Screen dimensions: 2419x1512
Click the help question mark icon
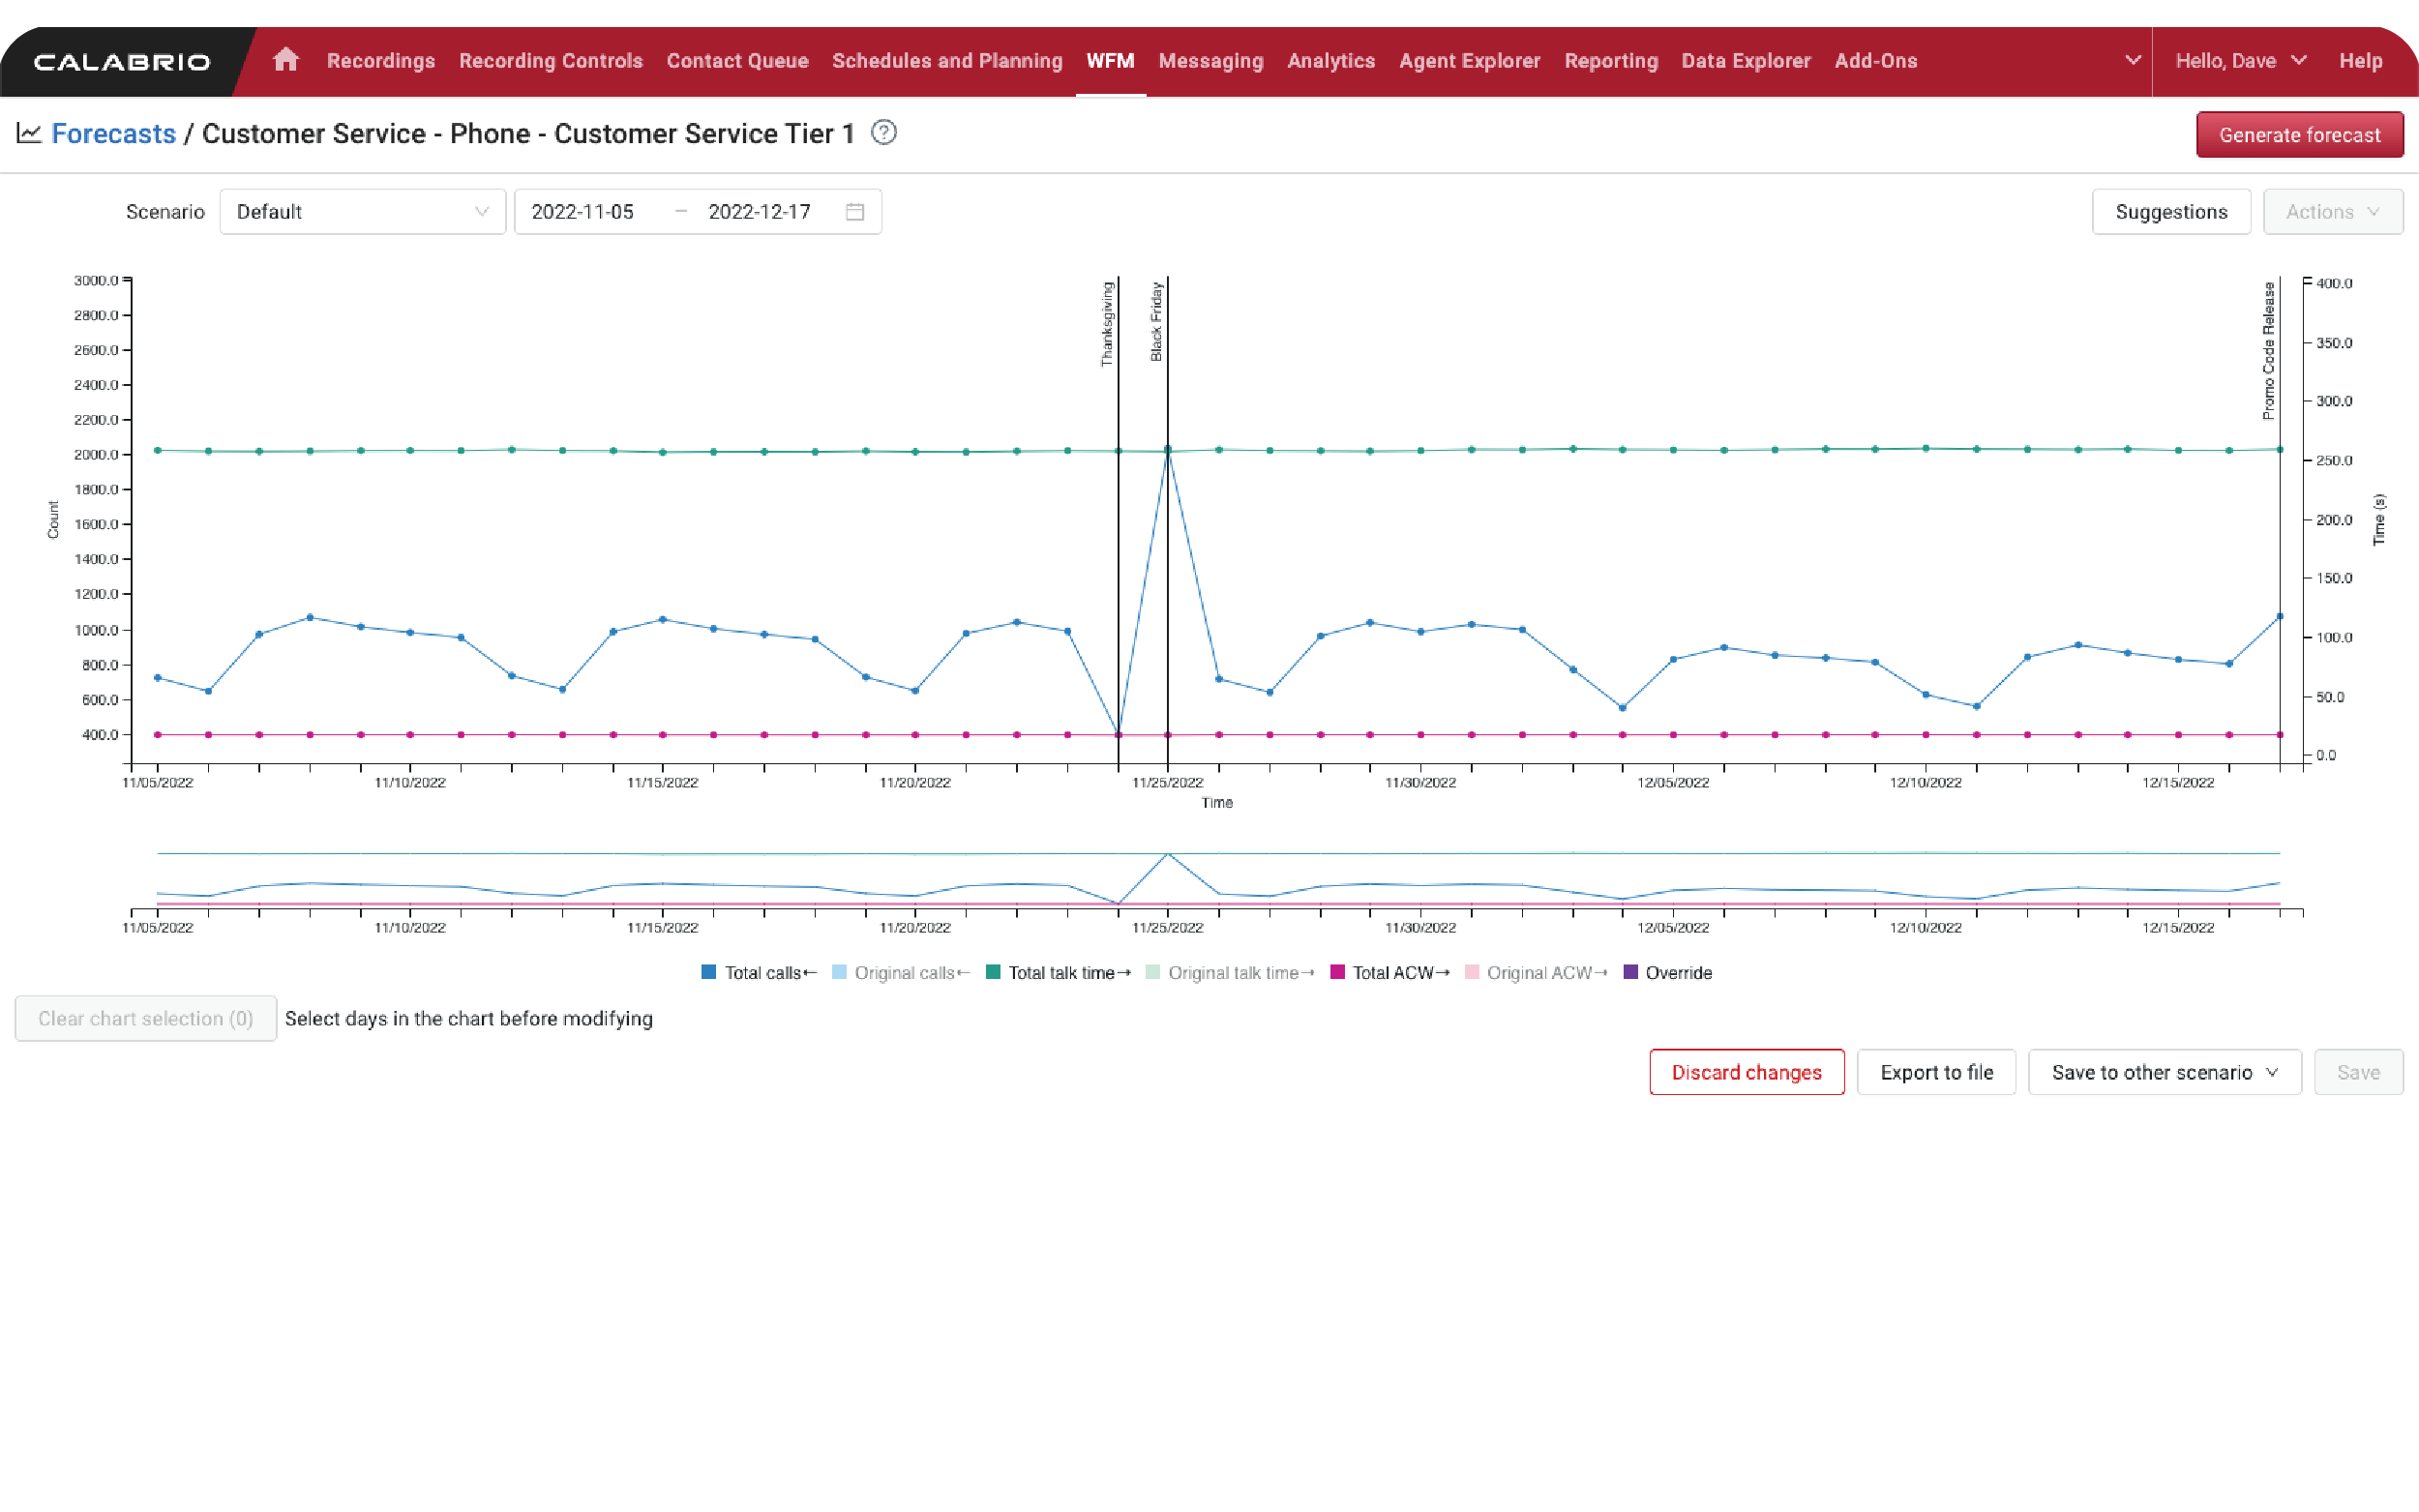883,133
